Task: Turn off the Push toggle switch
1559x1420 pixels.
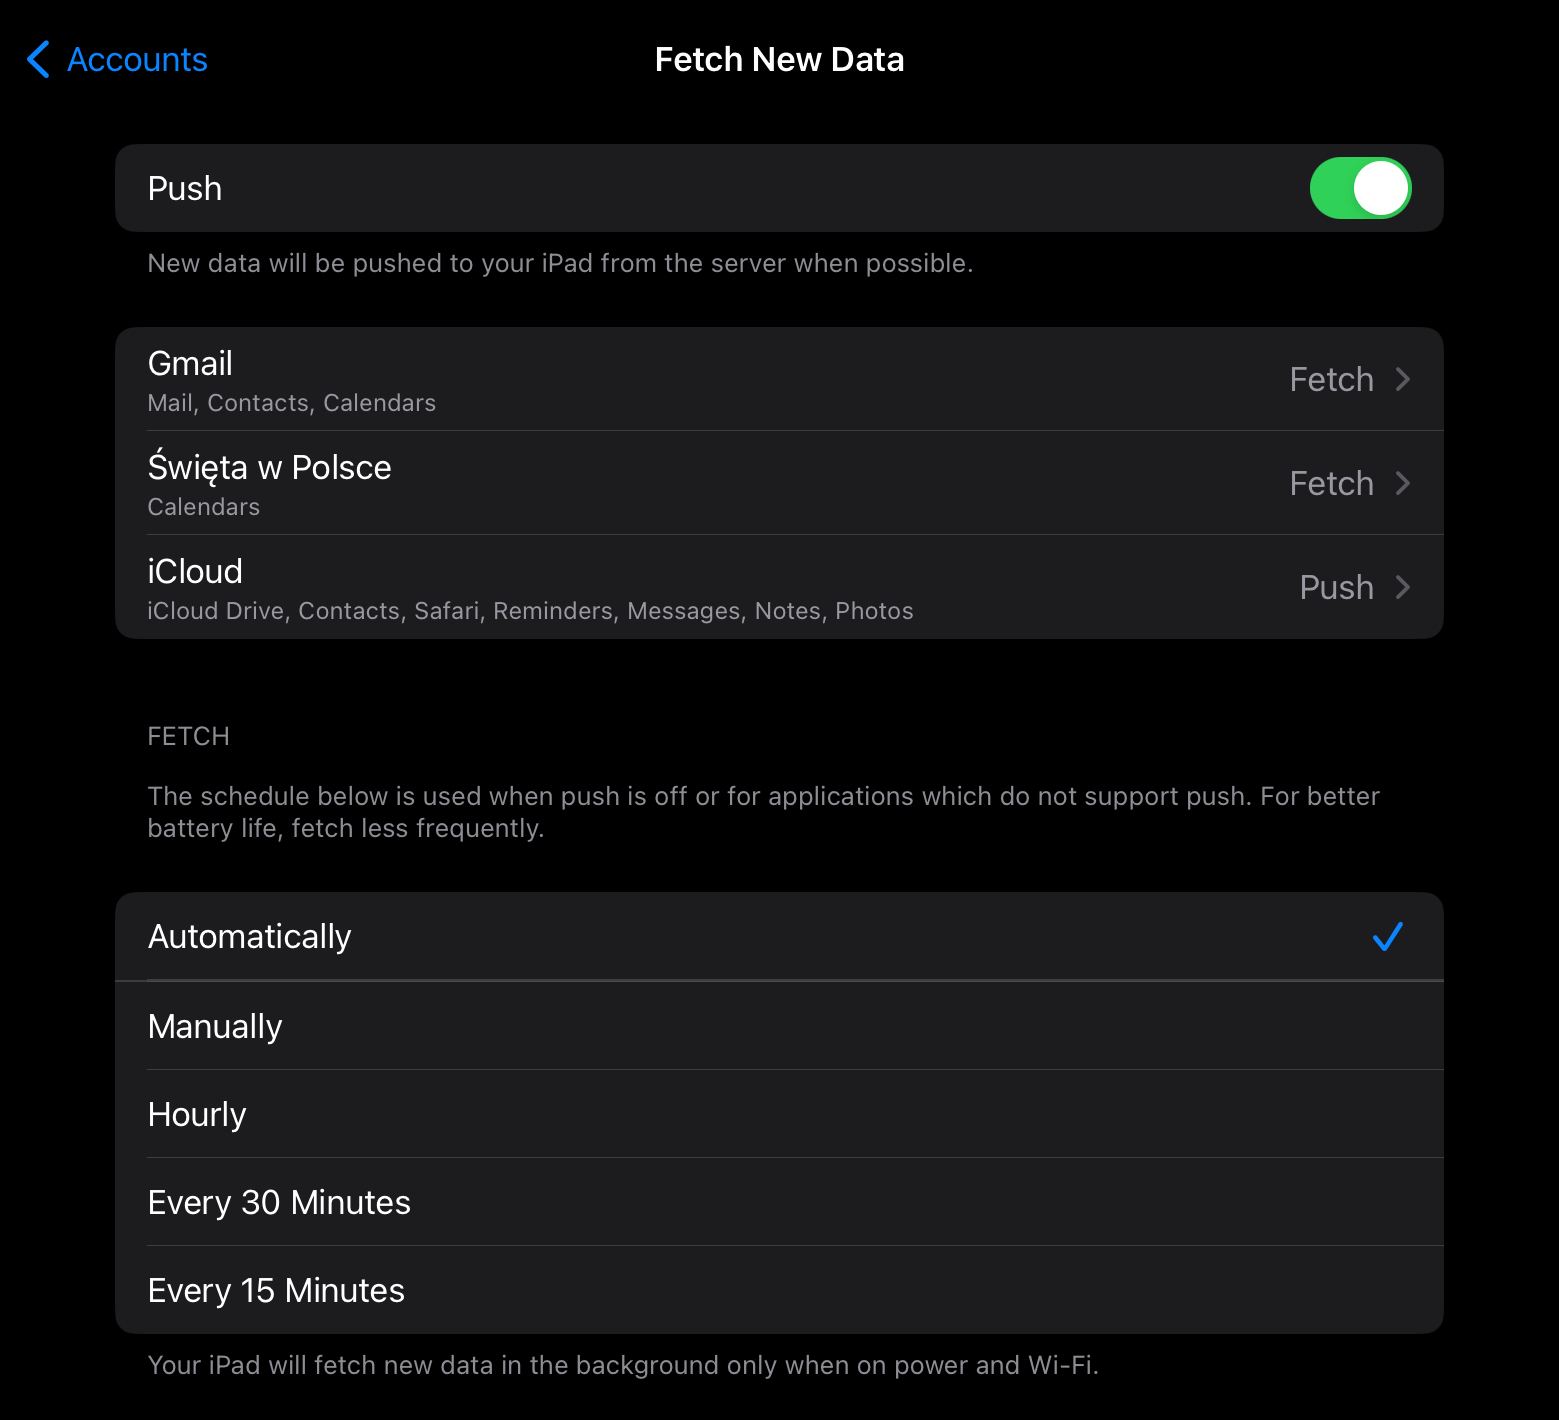Action: click(1360, 188)
